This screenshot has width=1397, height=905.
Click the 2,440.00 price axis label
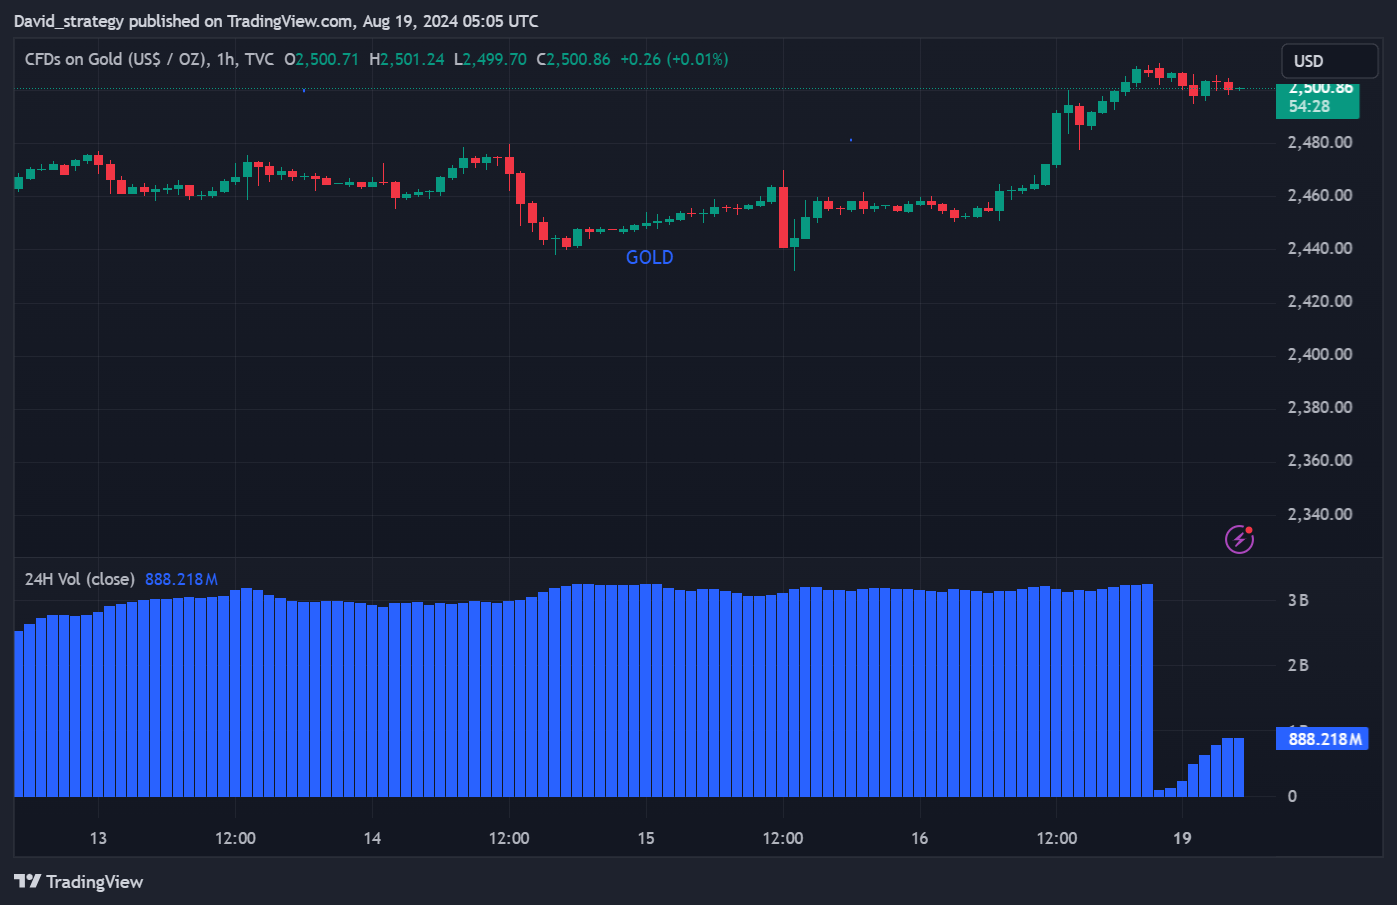click(x=1320, y=249)
